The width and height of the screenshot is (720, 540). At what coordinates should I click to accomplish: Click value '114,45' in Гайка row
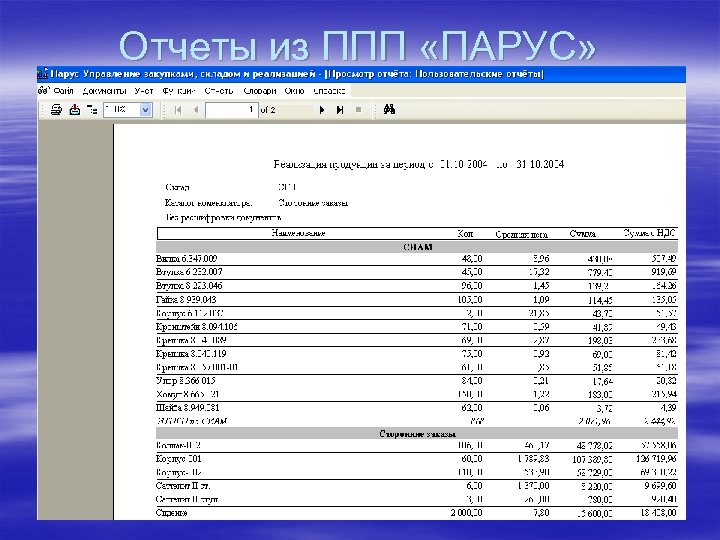pyautogui.click(x=600, y=300)
